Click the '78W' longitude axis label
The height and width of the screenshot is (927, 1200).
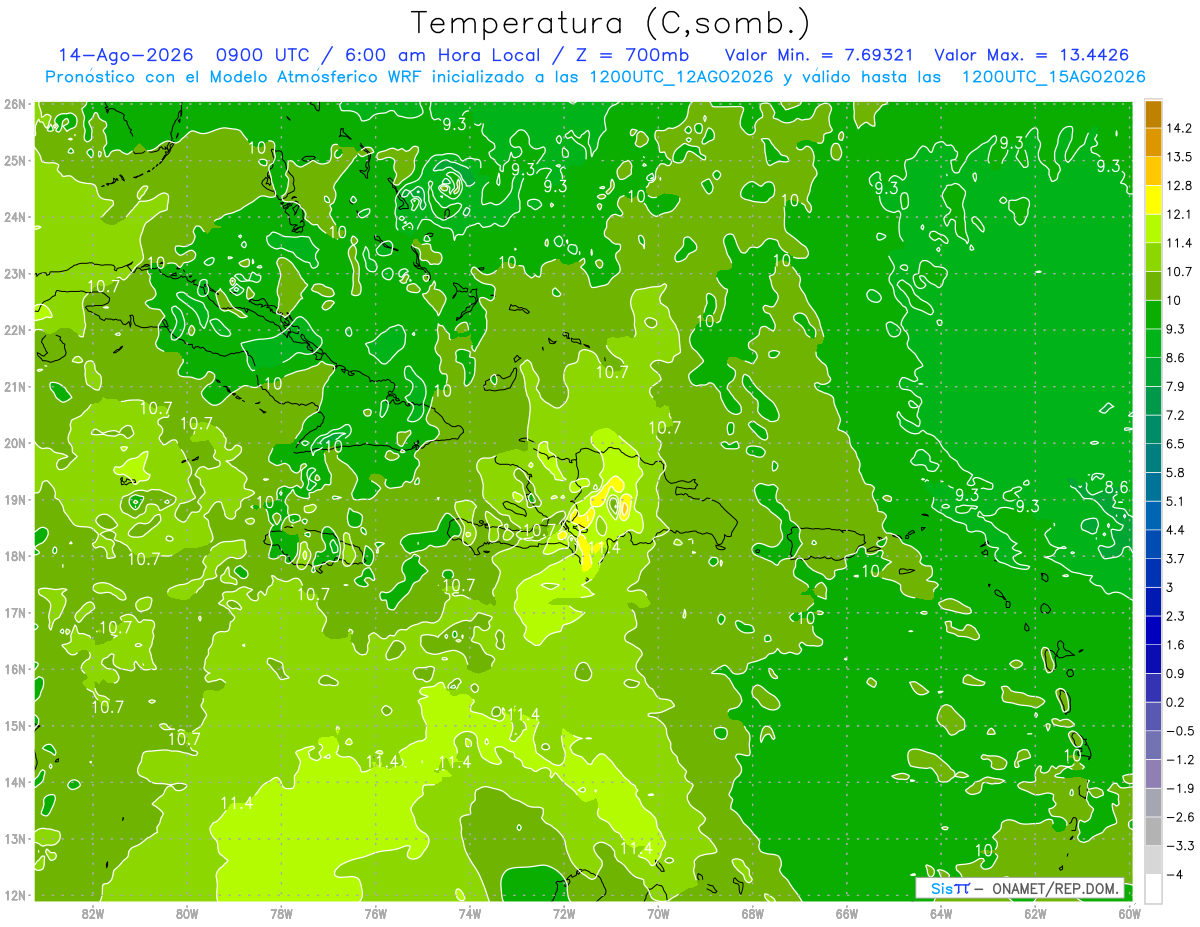281,913
